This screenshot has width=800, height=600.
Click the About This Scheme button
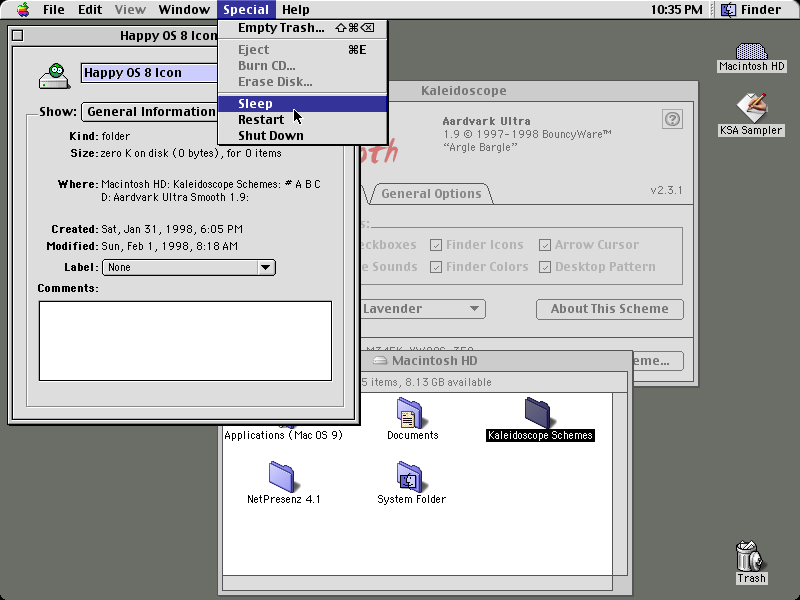610,309
